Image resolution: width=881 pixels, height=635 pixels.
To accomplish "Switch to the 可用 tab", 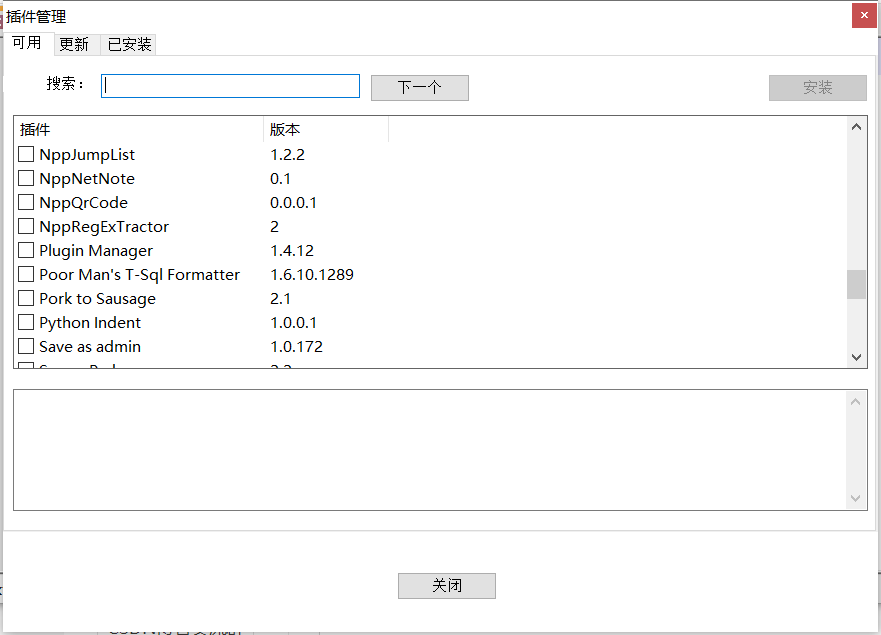I will click(28, 43).
